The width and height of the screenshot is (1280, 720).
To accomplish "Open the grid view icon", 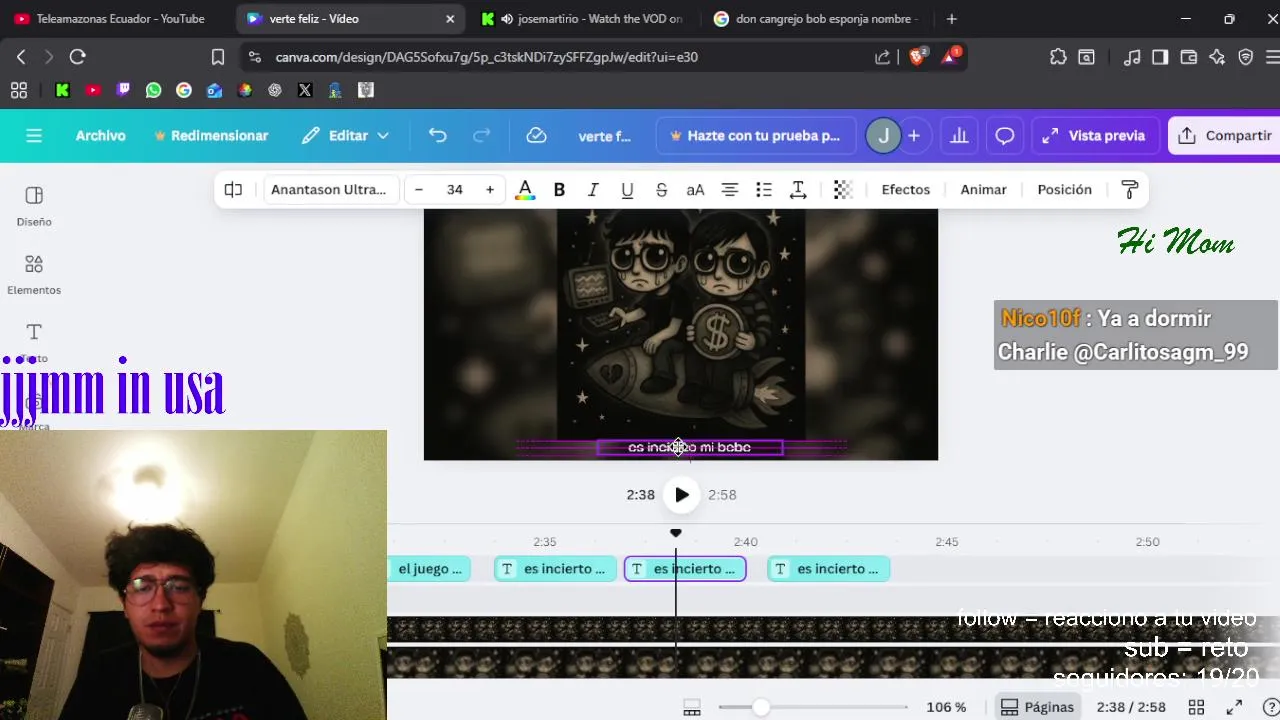I will point(1196,707).
